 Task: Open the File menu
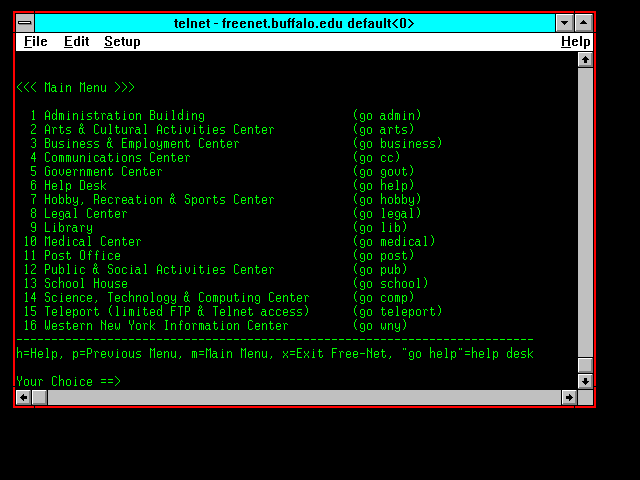coord(35,42)
